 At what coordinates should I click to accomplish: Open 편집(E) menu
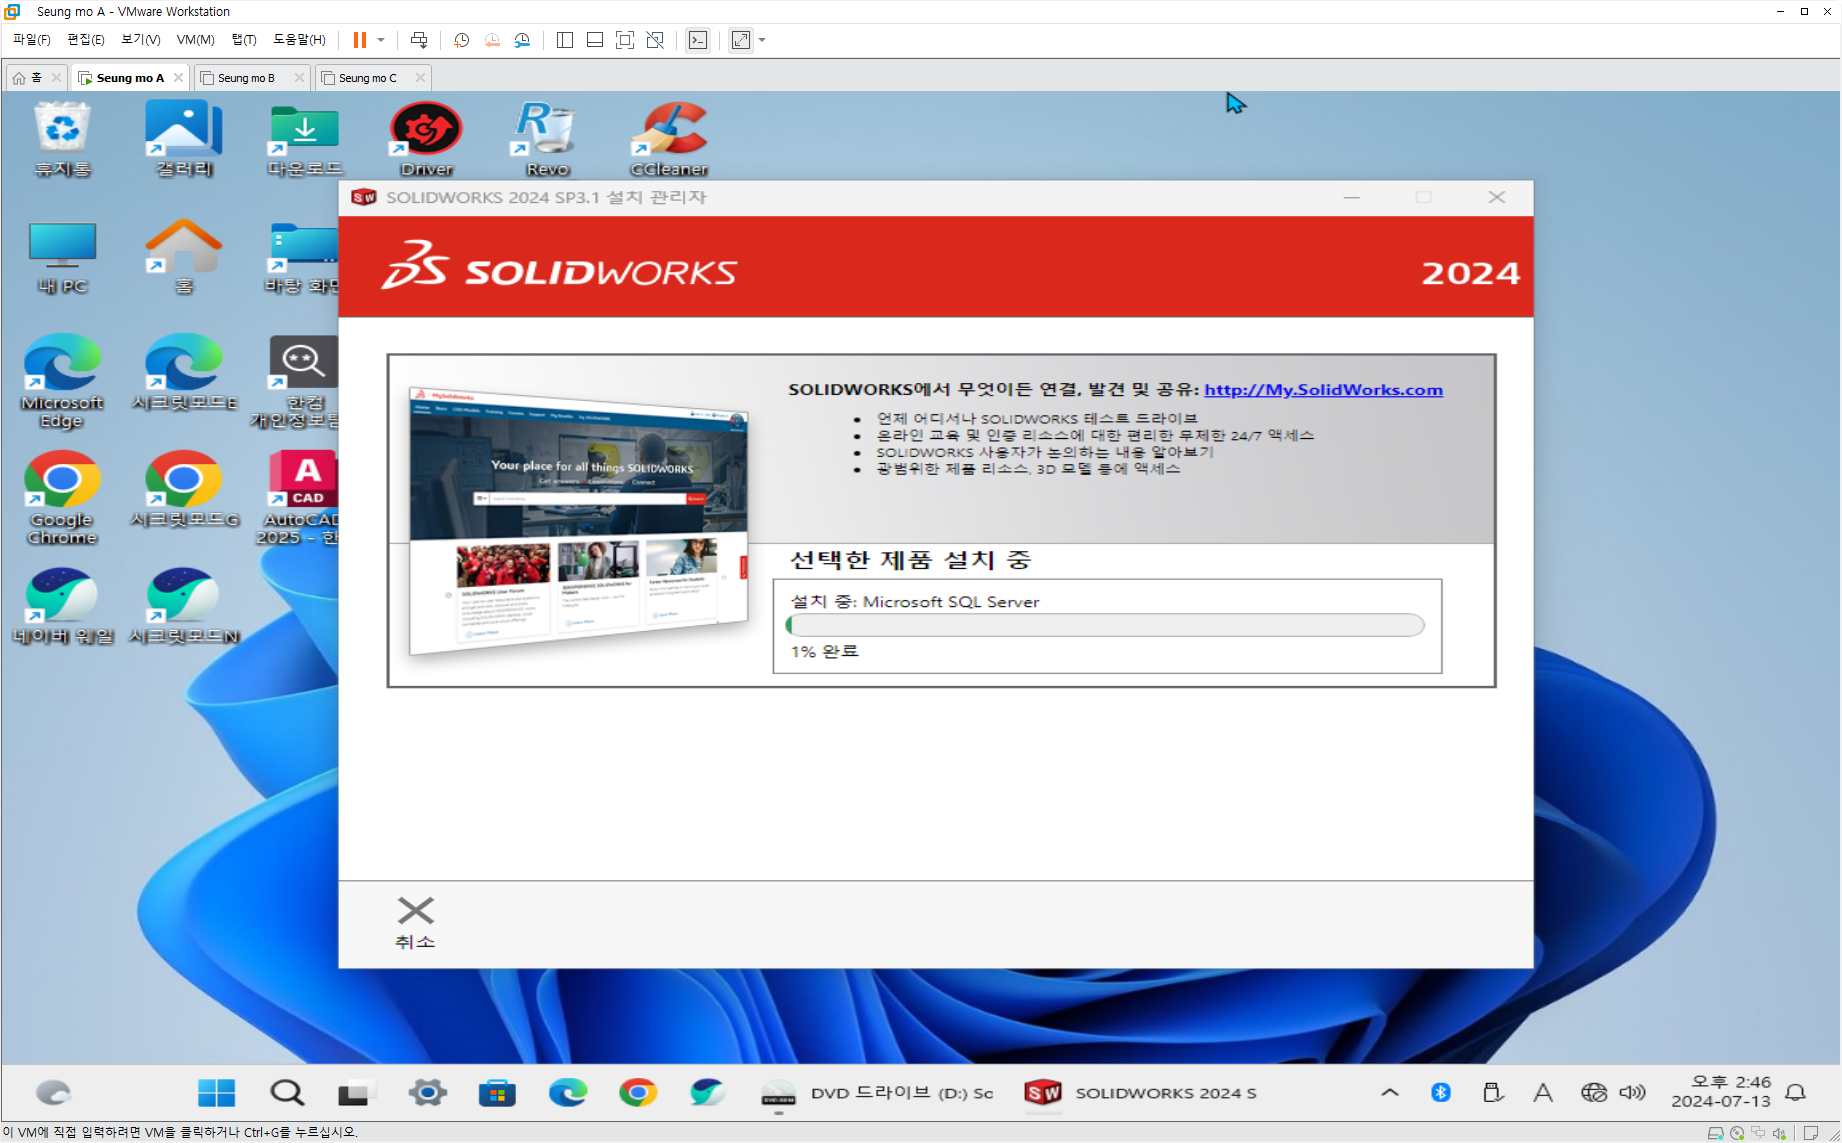point(86,40)
